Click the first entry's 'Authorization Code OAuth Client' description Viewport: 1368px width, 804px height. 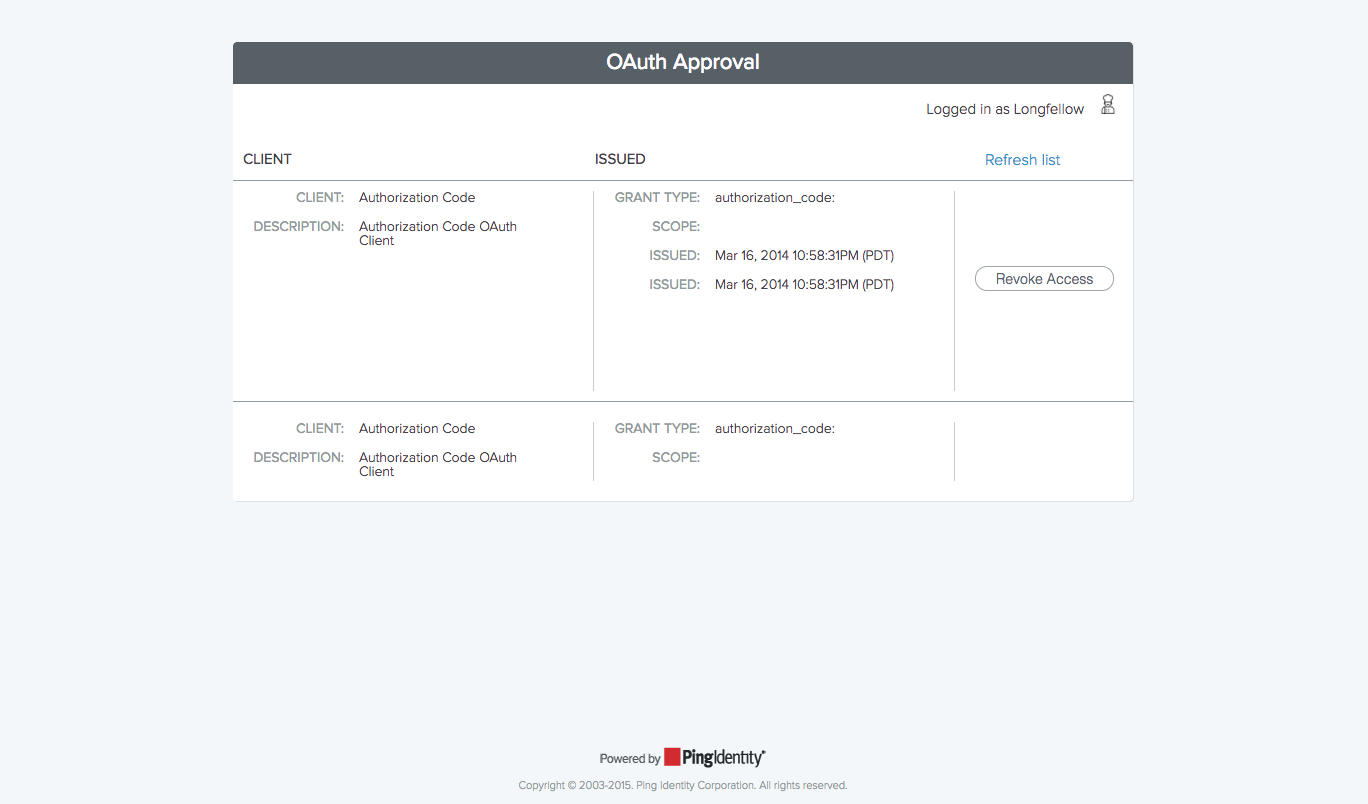(x=437, y=233)
